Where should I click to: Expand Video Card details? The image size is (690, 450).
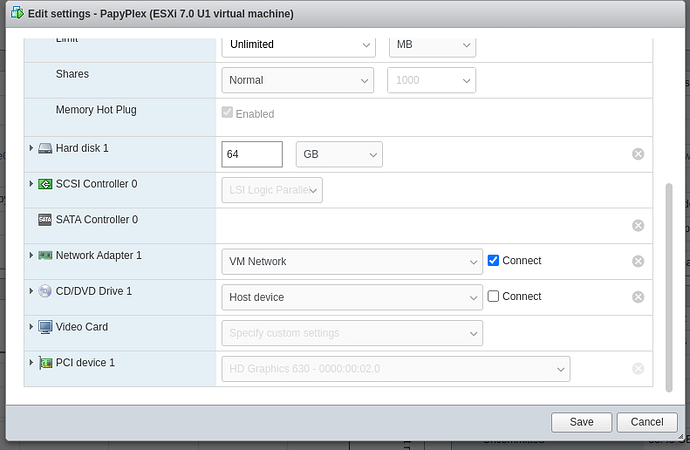point(31,326)
